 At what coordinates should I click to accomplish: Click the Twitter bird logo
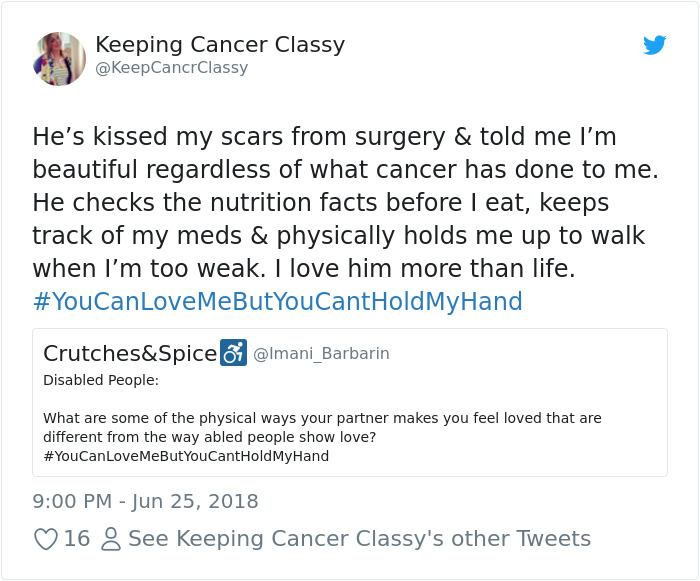coord(654,45)
